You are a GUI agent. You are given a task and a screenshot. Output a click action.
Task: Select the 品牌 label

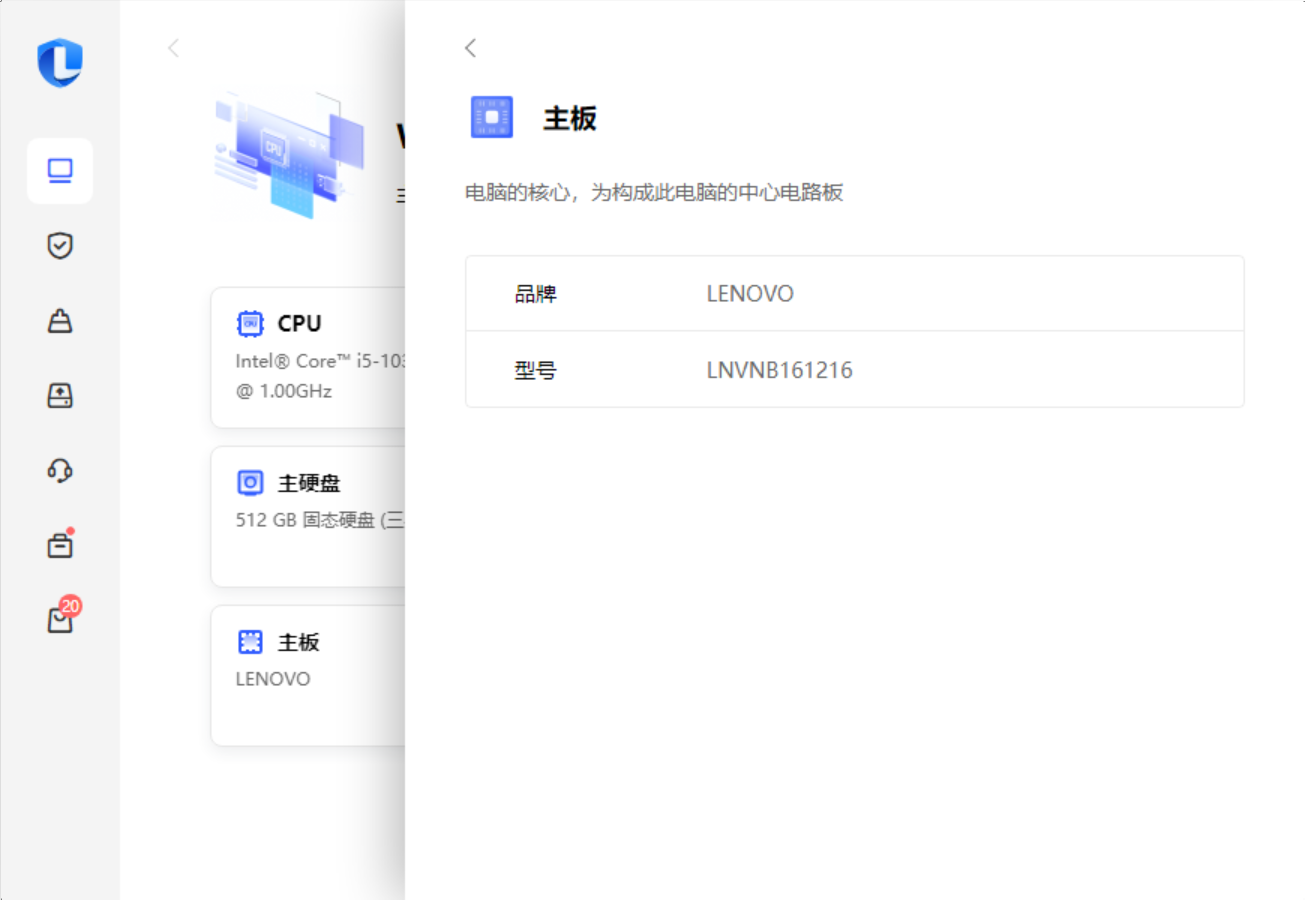535,294
